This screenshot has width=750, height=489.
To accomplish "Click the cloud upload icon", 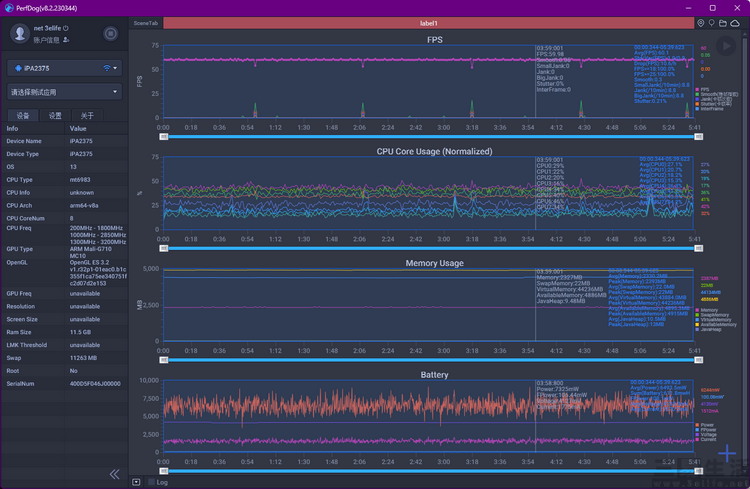I will (735, 23).
